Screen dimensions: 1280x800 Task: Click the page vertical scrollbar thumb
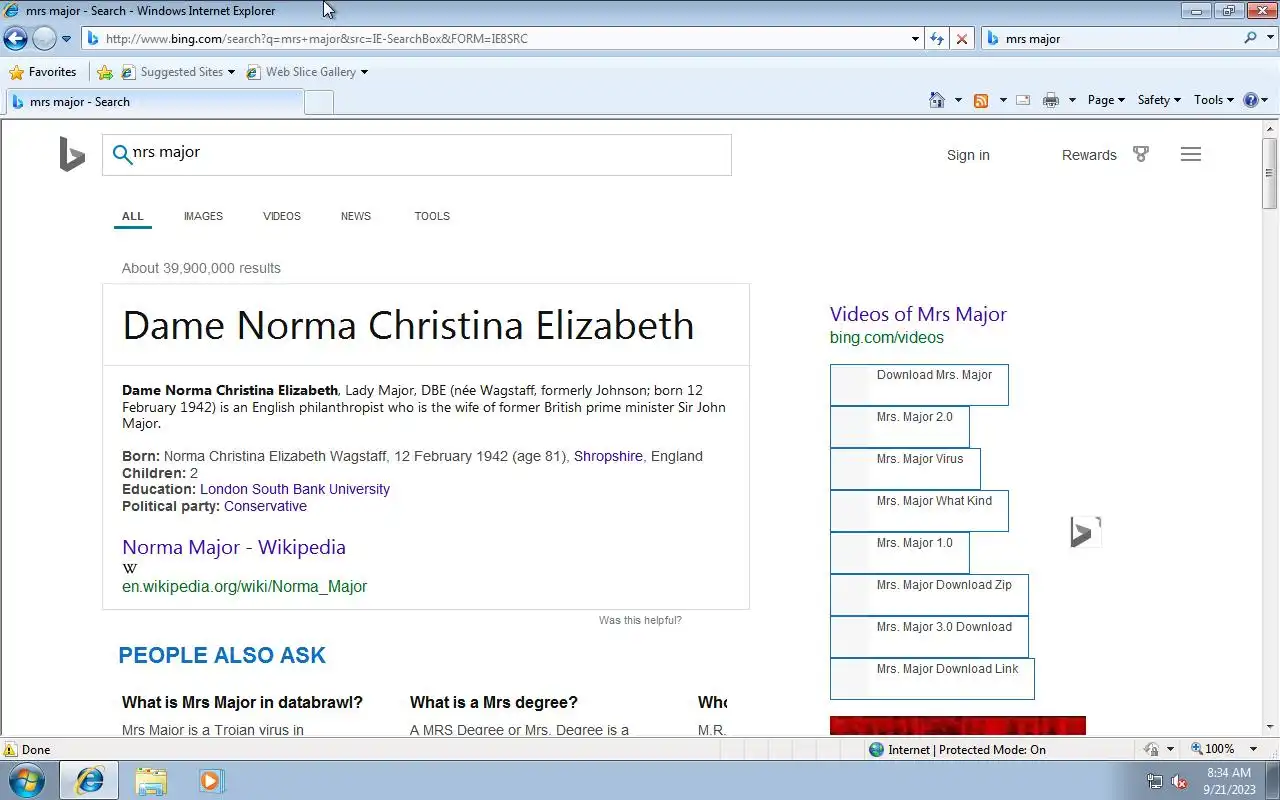(x=1270, y=173)
